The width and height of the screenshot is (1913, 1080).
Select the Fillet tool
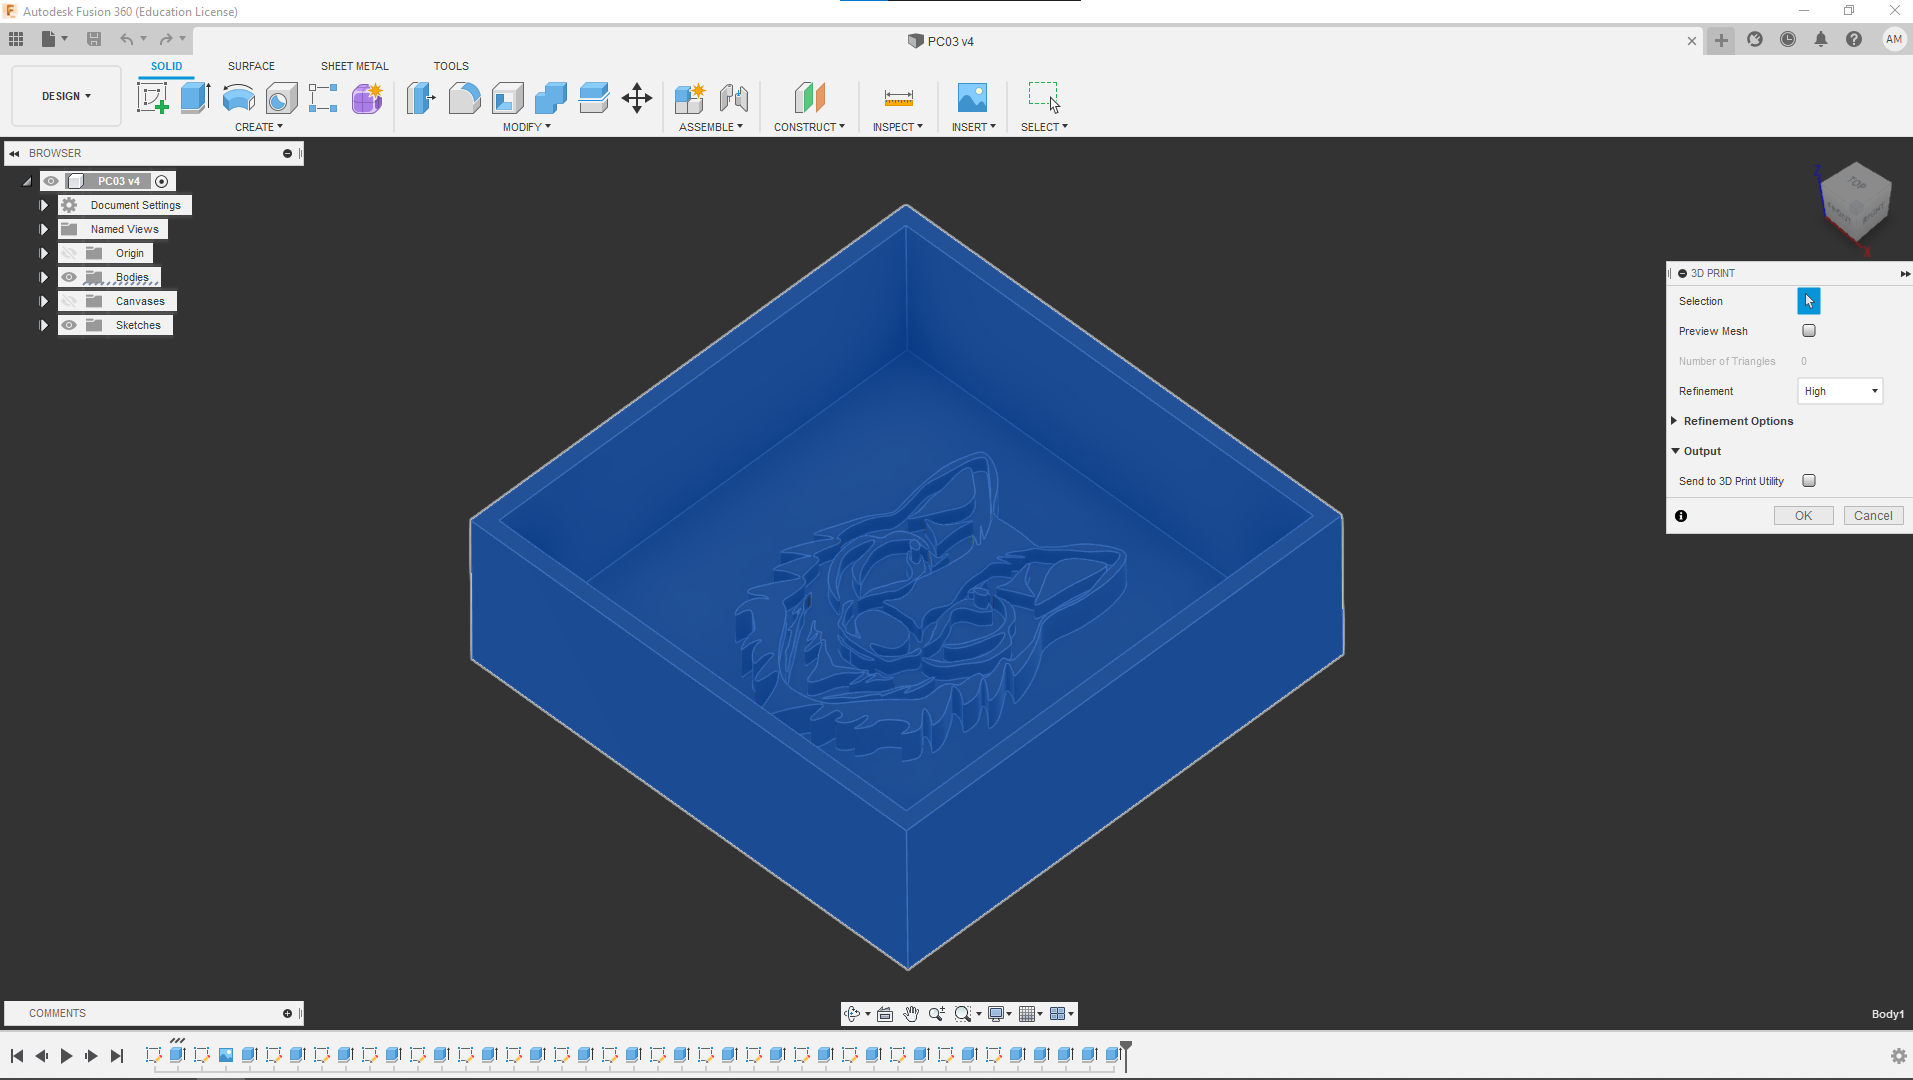click(464, 98)
